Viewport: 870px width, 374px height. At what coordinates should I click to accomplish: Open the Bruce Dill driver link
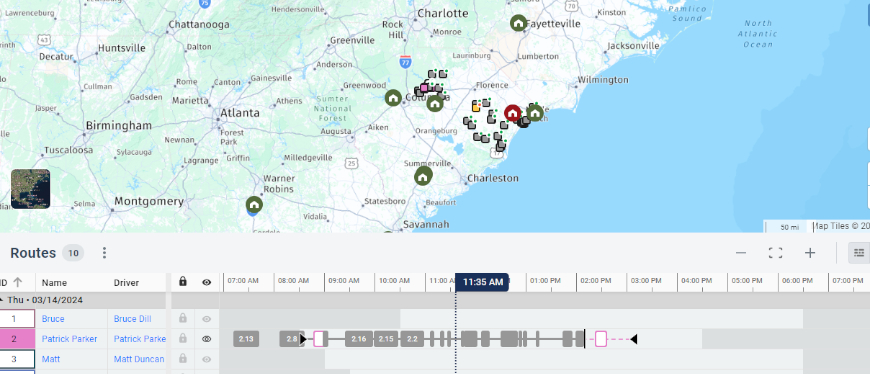tap(132, 319)
